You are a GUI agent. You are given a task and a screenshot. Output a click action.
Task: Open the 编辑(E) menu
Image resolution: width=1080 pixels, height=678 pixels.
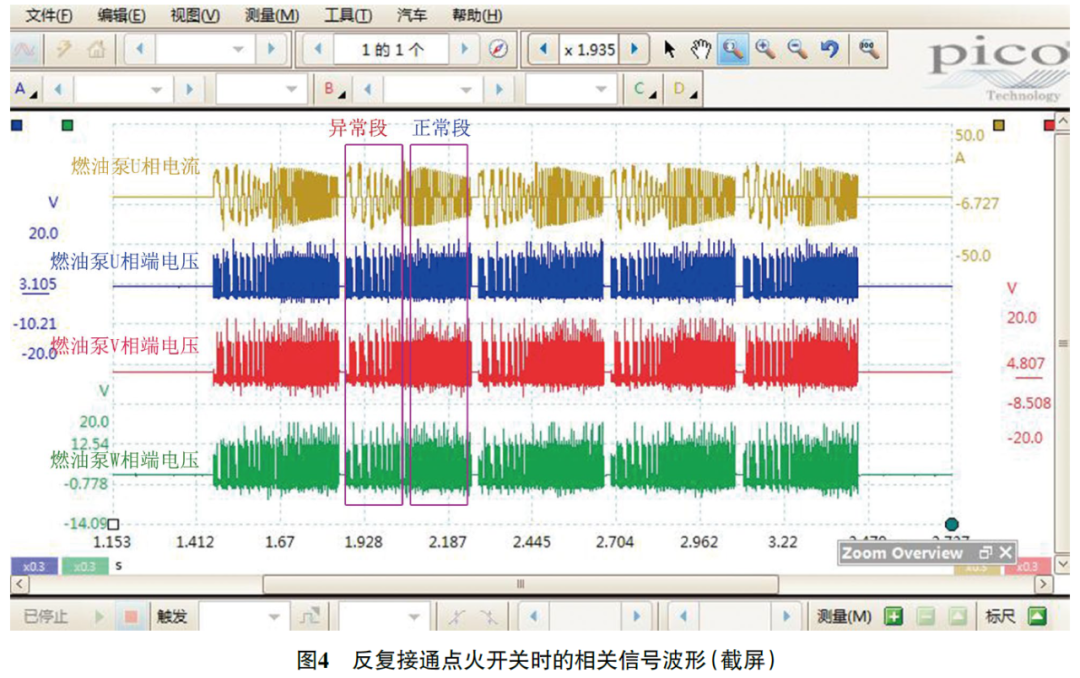tap(121, 14)
